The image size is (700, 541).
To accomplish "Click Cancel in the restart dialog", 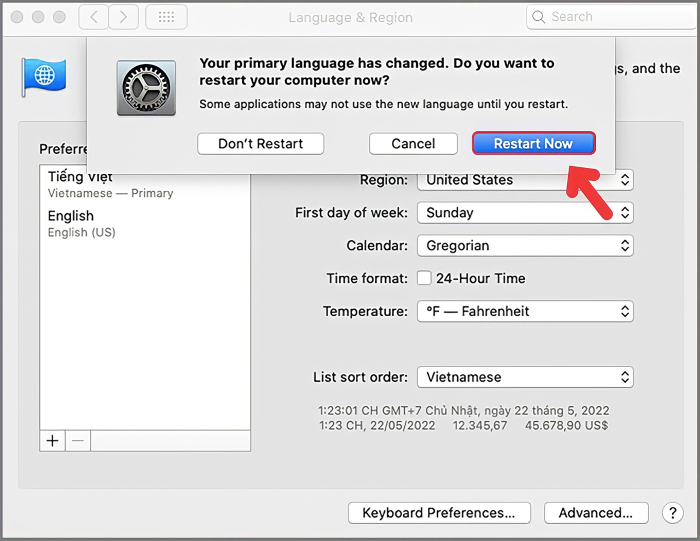I will coord(413,144).
